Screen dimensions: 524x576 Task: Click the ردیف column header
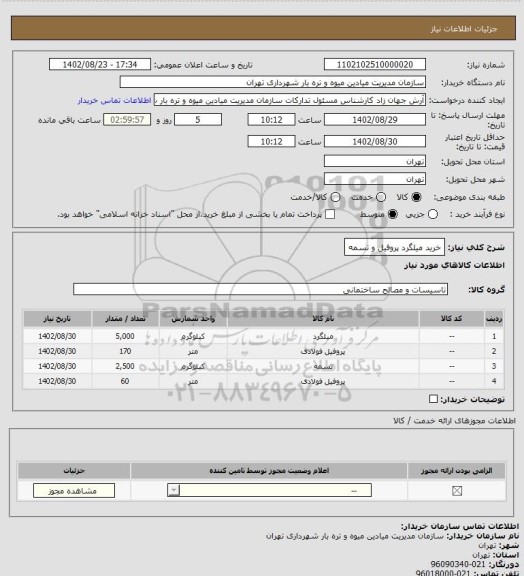[x=494, y=319]
